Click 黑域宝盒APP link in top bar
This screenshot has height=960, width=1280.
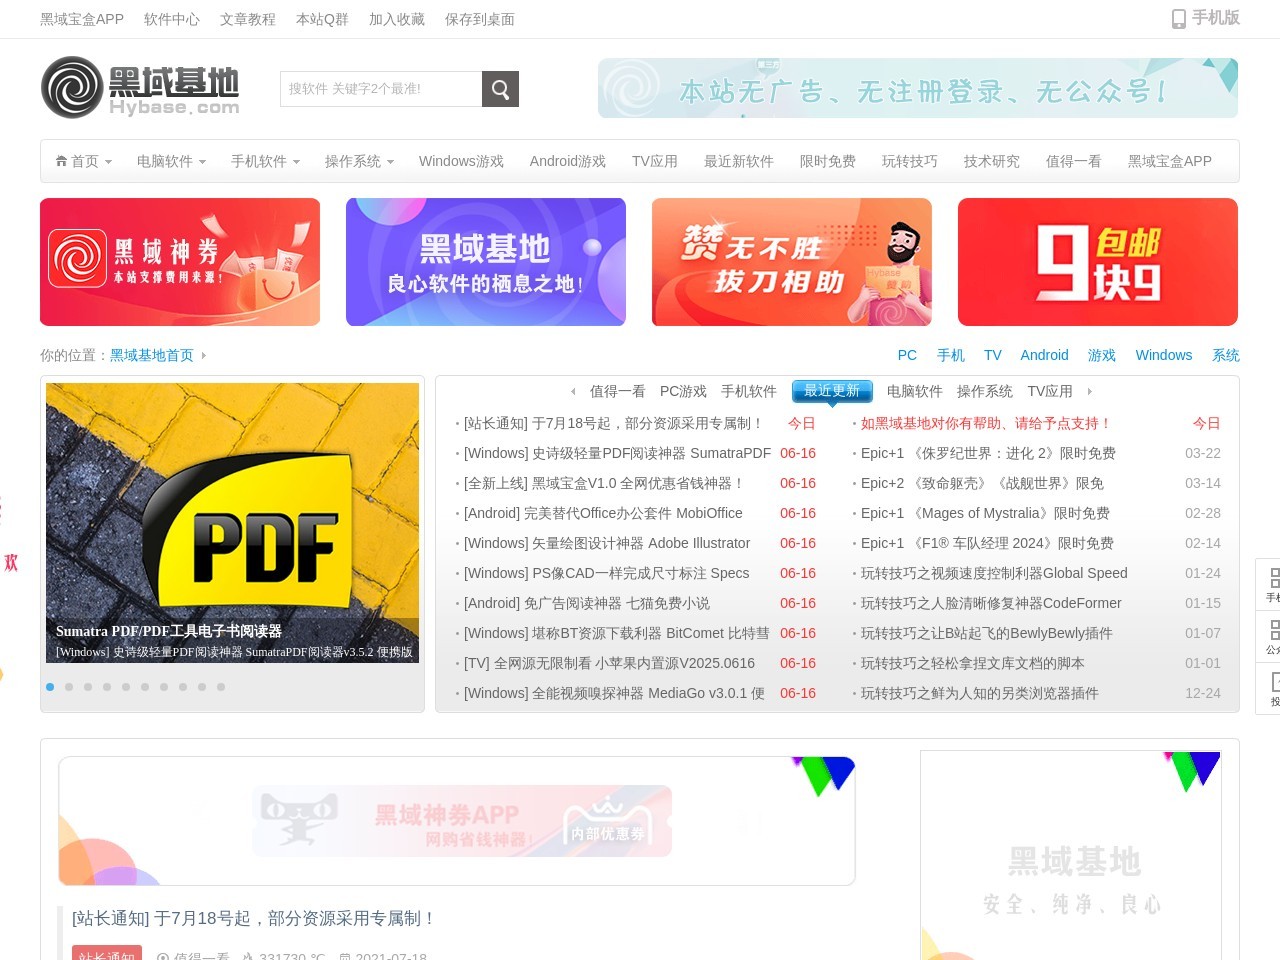click(x=82, y=19)
